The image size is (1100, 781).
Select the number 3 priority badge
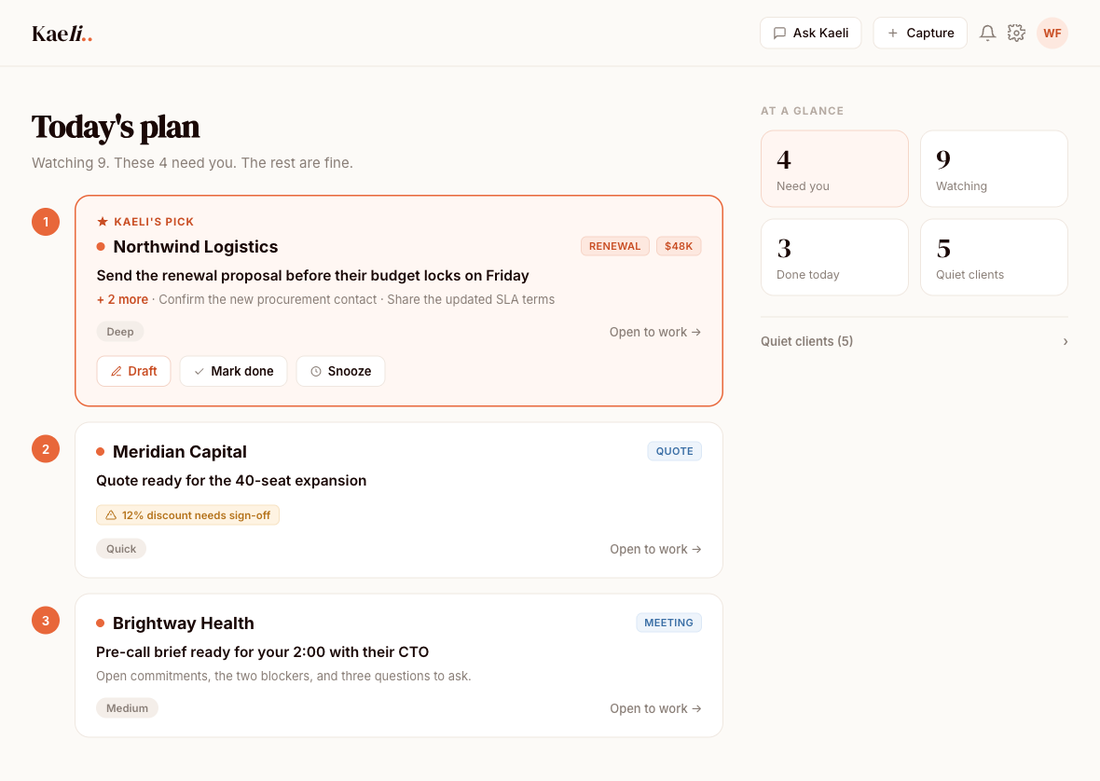pos(46,620)
